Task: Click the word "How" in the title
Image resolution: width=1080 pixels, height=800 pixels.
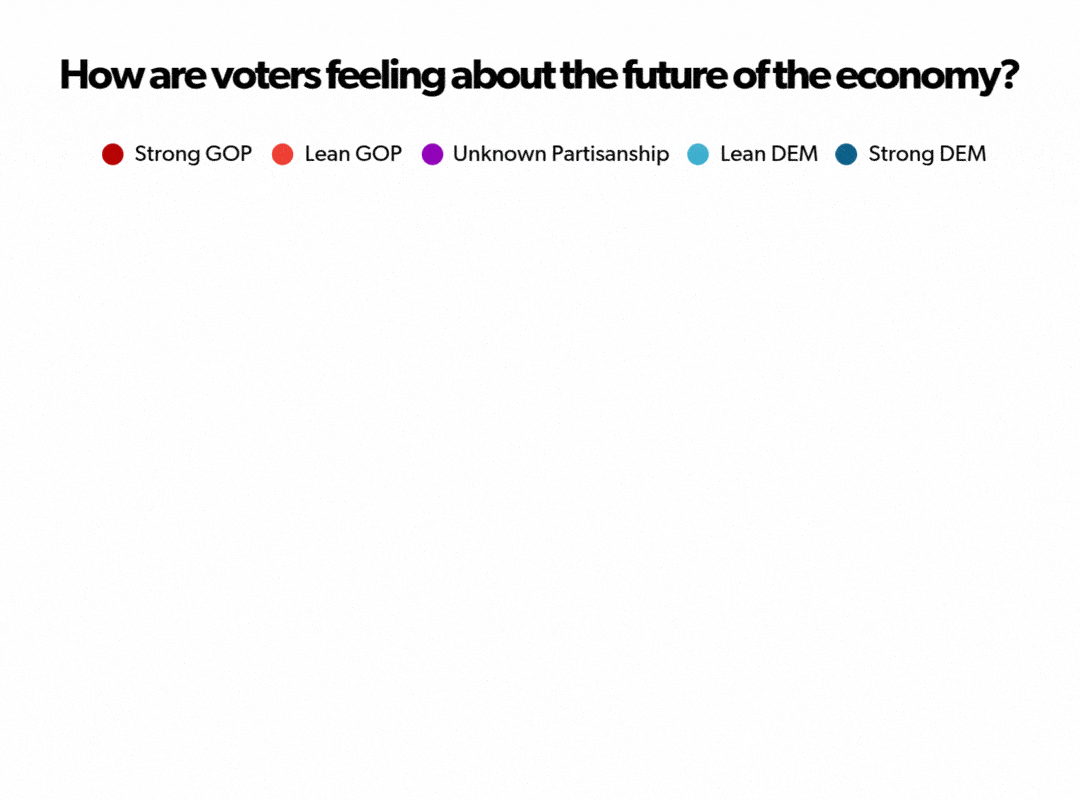Action: [x=102, y=75]
